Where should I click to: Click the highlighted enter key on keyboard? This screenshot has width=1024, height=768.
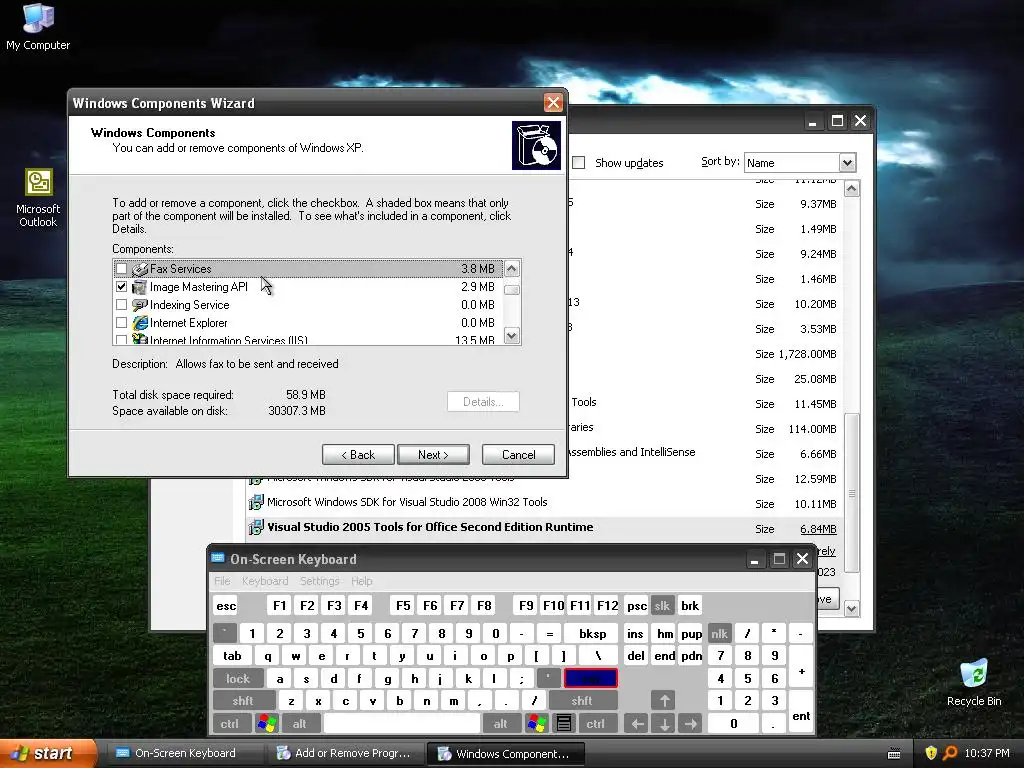(x=590, y=679)
